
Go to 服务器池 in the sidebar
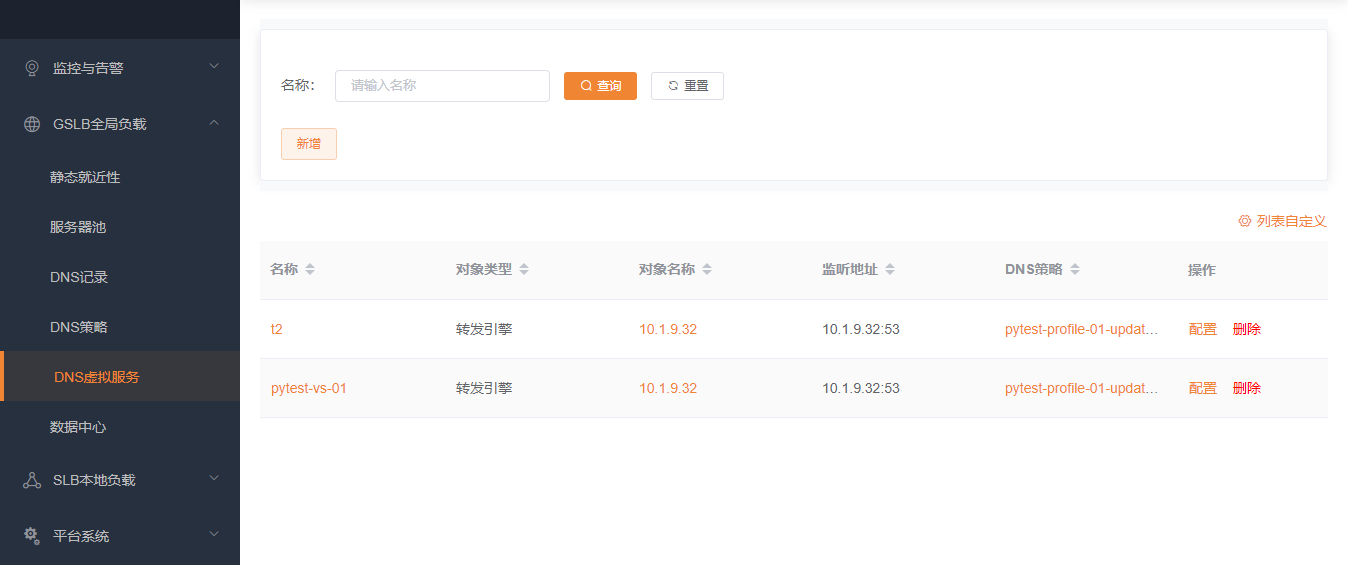point(78,227)
